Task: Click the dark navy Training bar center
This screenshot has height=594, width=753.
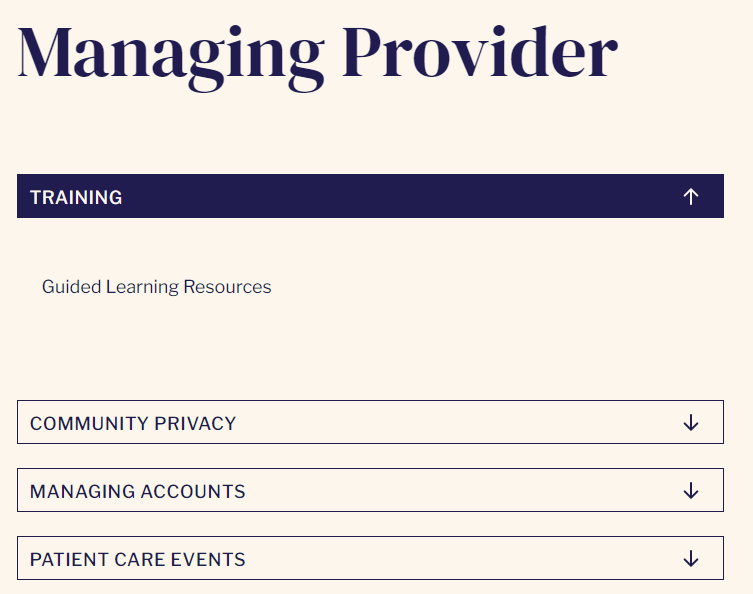Action: point(370,196)
